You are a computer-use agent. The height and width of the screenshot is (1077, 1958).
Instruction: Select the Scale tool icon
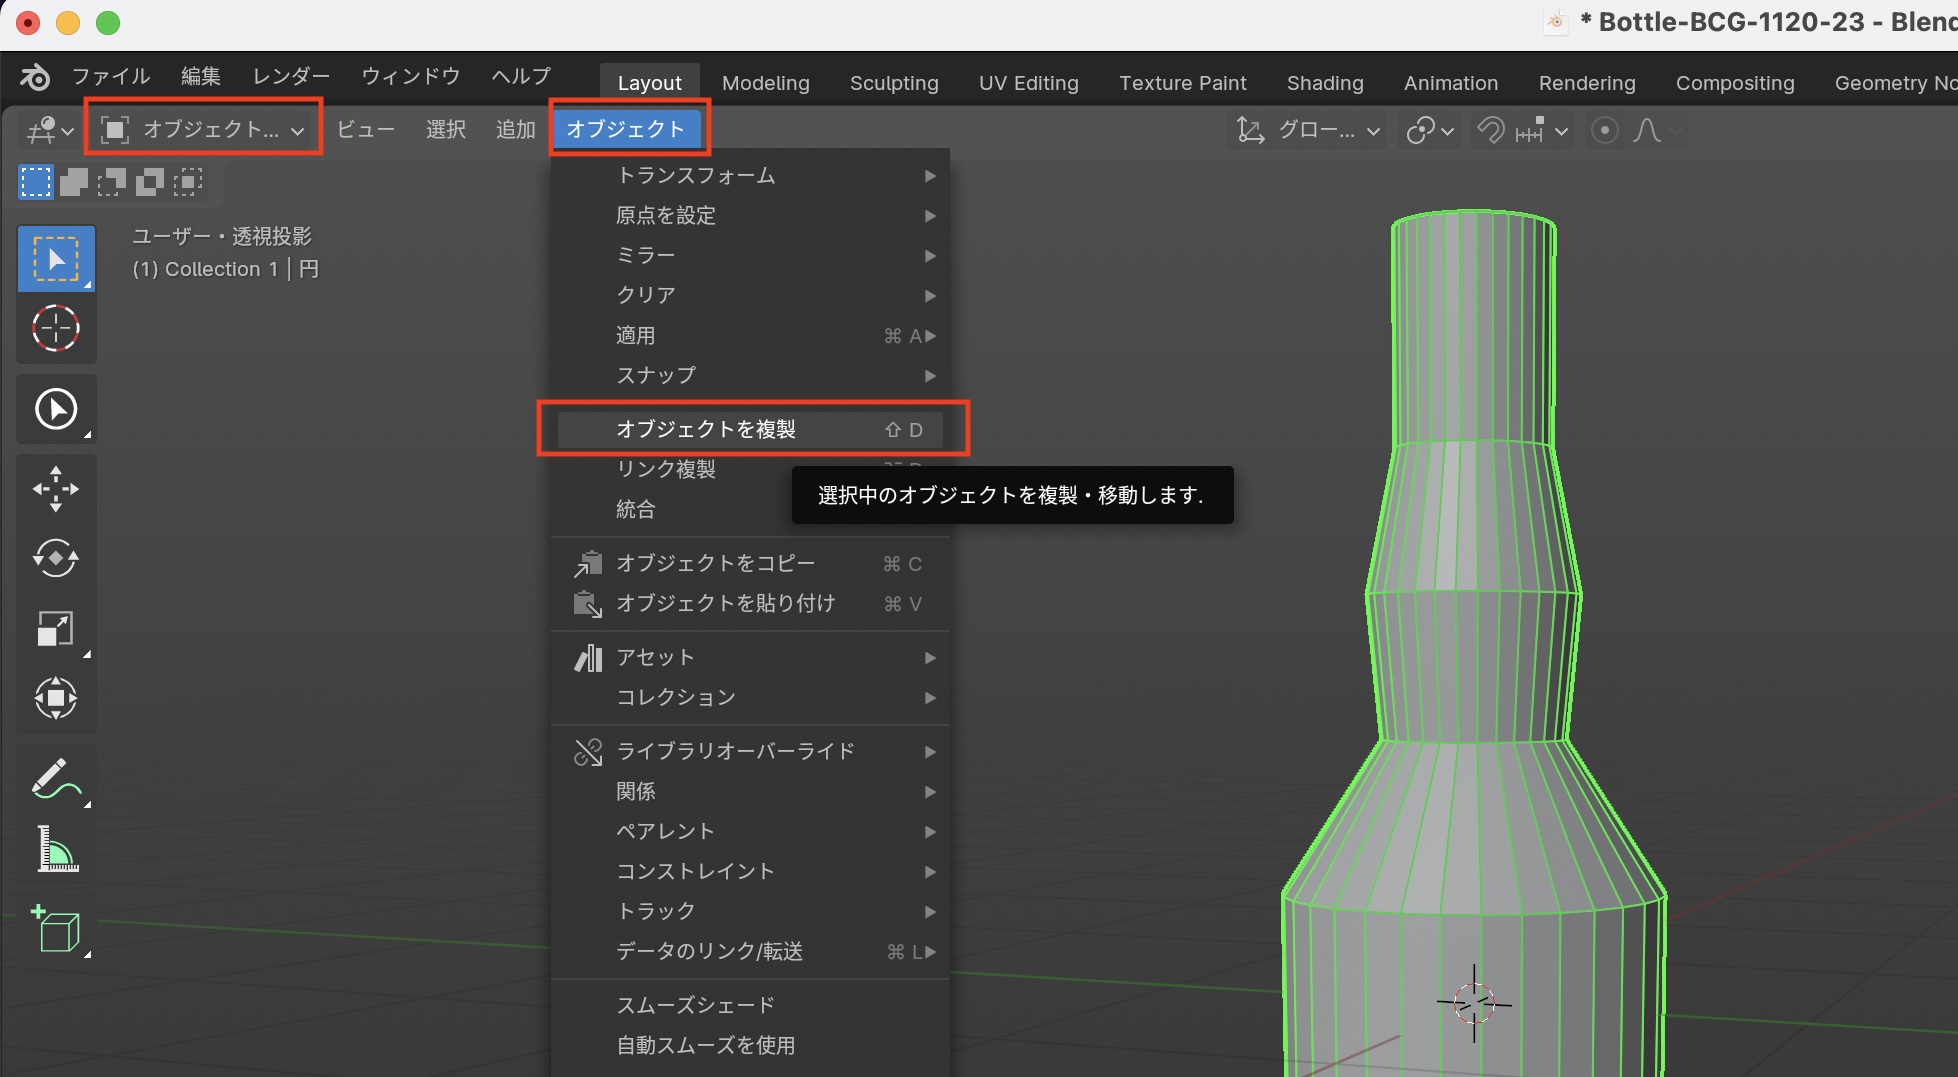(56, 629)
